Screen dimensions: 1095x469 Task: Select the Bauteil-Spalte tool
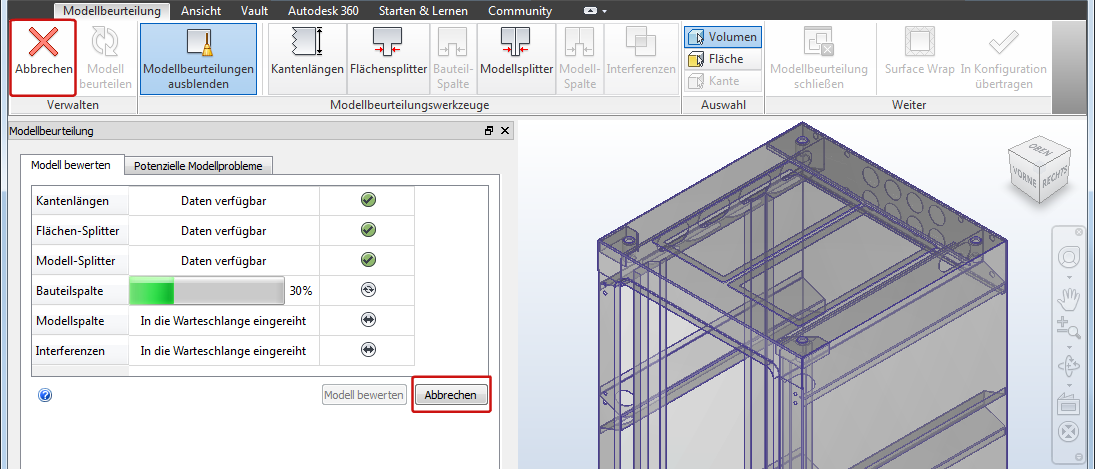tap(453, 59)
